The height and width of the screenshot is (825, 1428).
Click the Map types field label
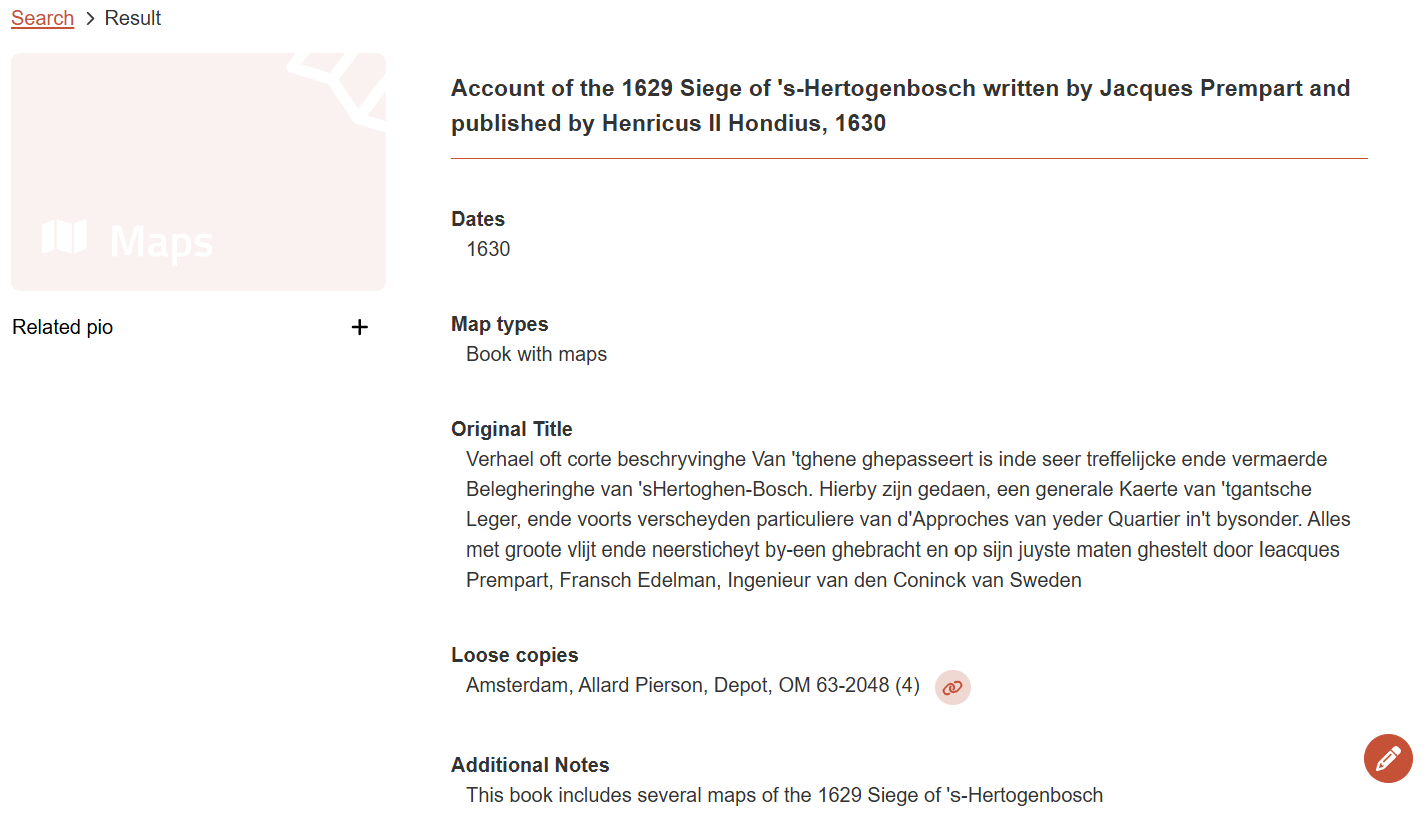pos(499,324)
